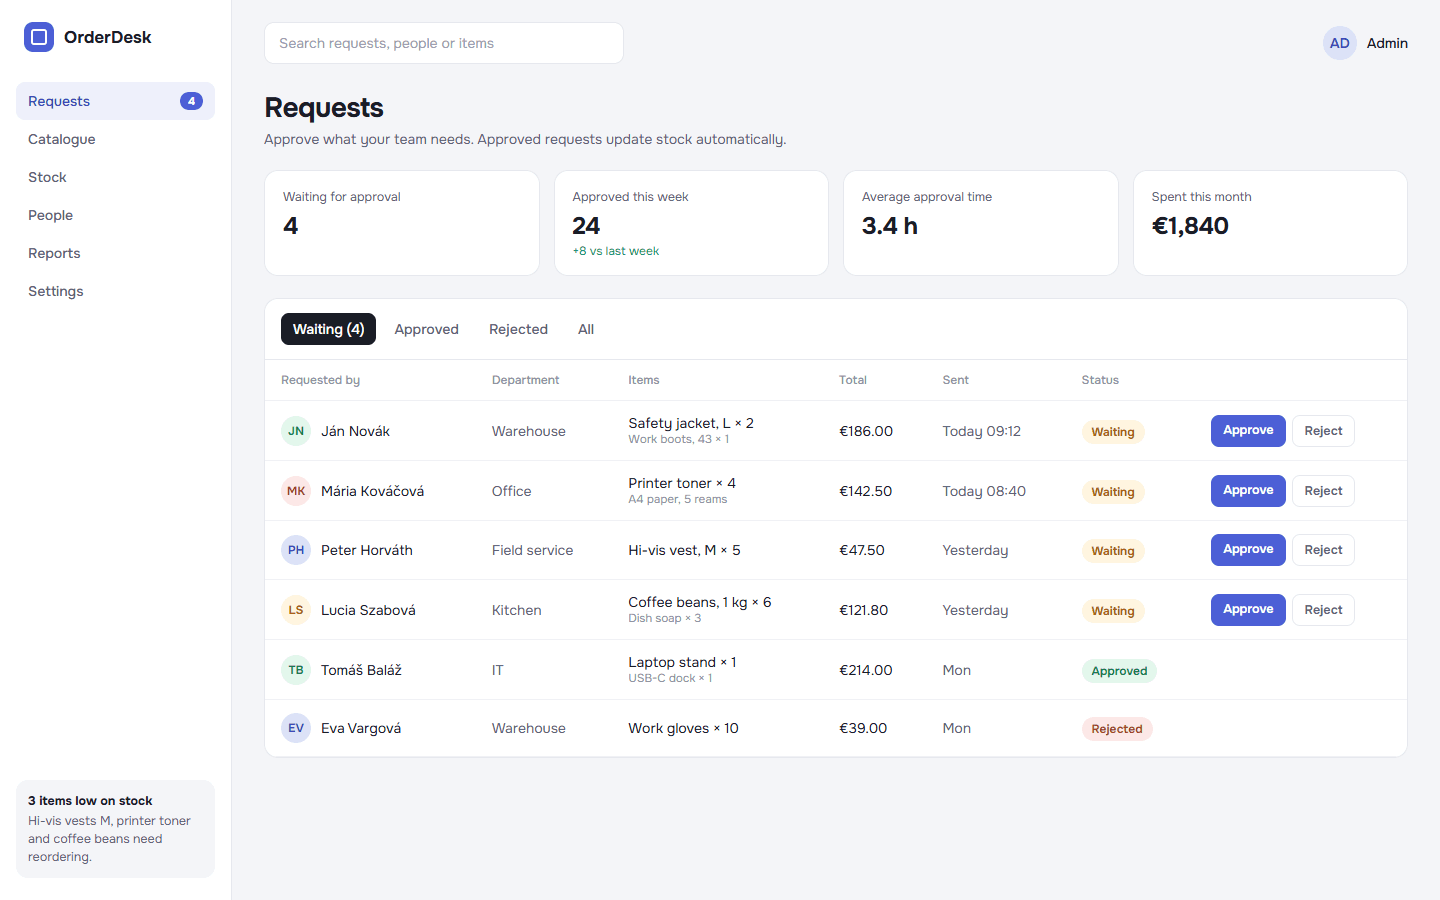Click the Waiting status of Peter Horváth
Image resolution: width=1440 pixels, height=900 pixels.
[1113, 551]
